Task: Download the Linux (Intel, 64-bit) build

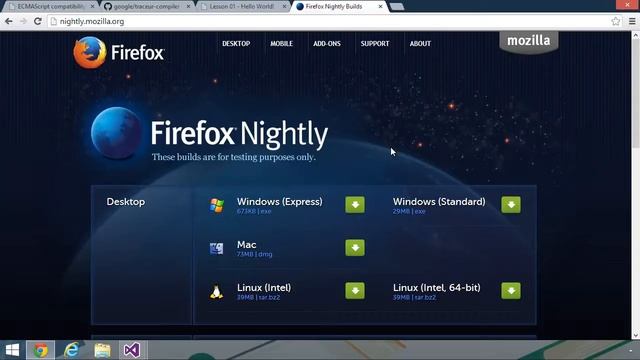Action: 511,291
